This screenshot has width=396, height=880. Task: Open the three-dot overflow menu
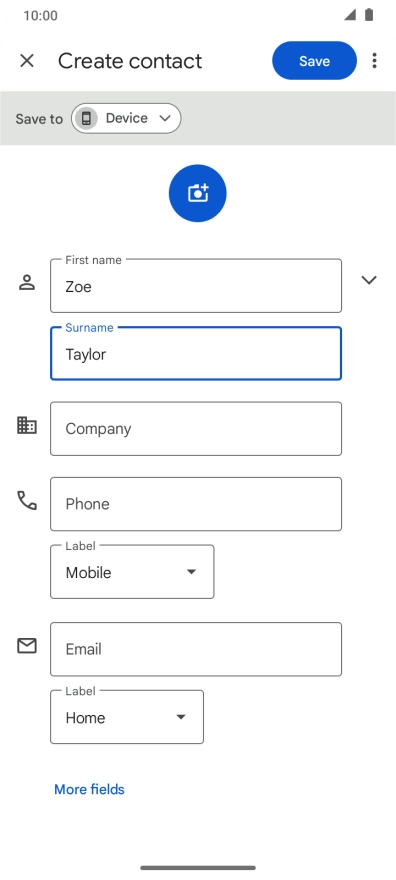(x=374, y=61)
